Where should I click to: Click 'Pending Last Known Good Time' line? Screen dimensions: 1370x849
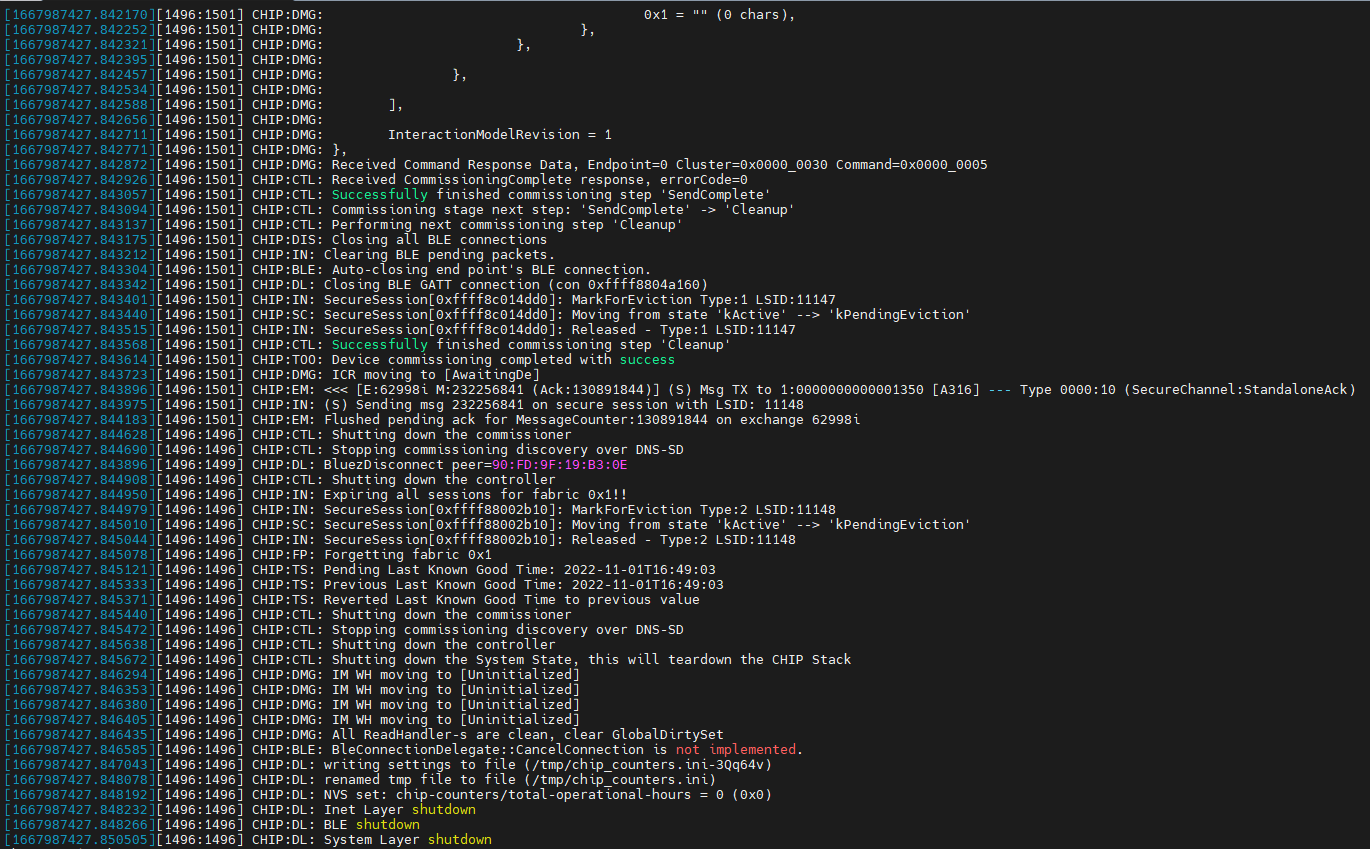pyautogui.click(x=360, y=570)
